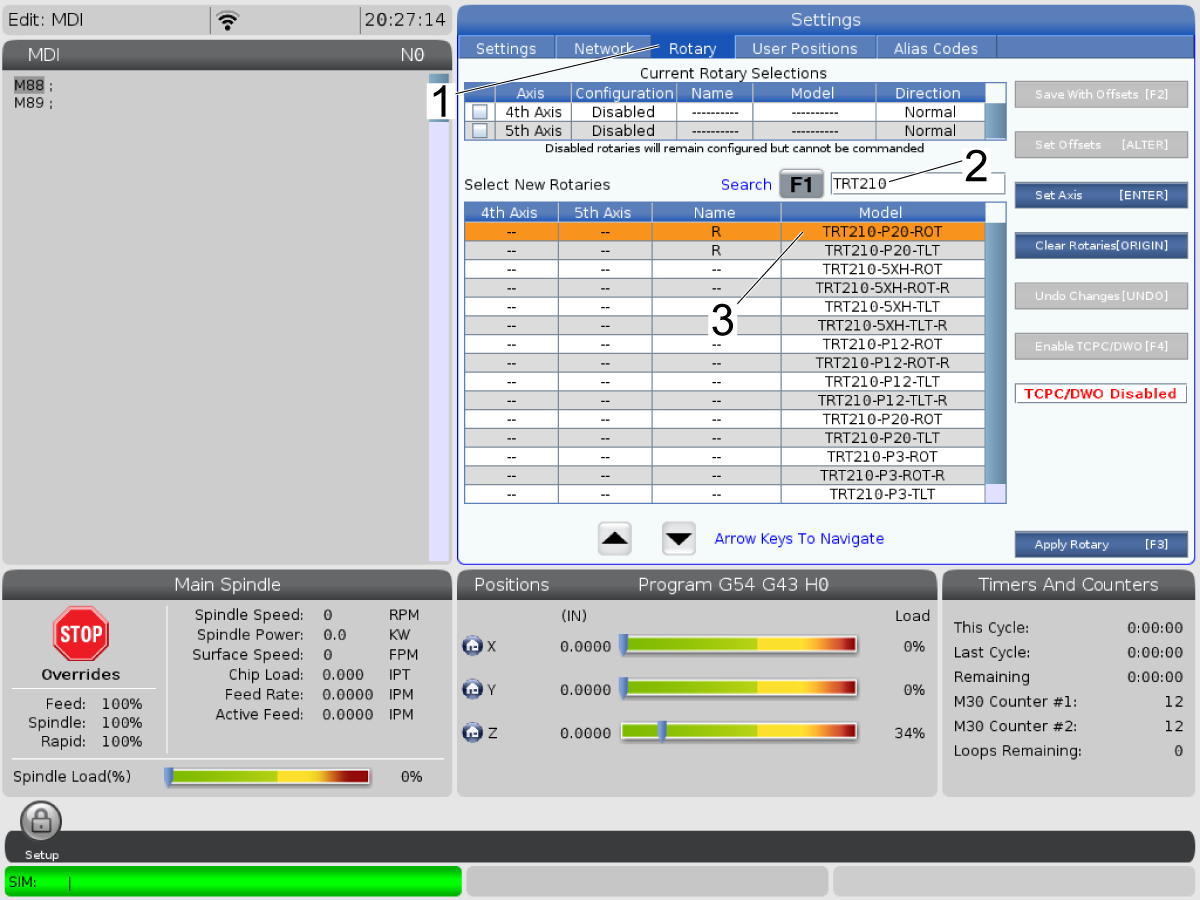Switch to the Rotary tab
The image size is (1200, 900).
[x=693, y=48]
